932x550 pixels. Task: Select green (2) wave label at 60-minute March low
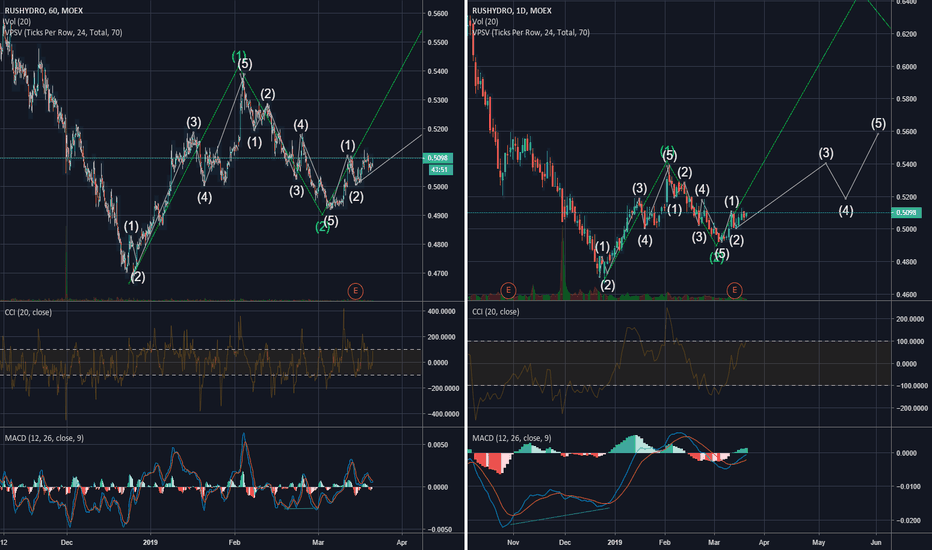coord(322,227)
